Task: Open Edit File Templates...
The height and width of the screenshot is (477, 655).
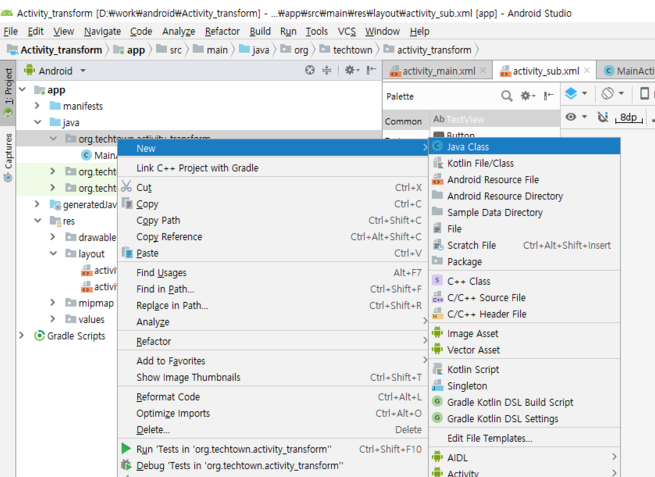Action: (524, 438)
